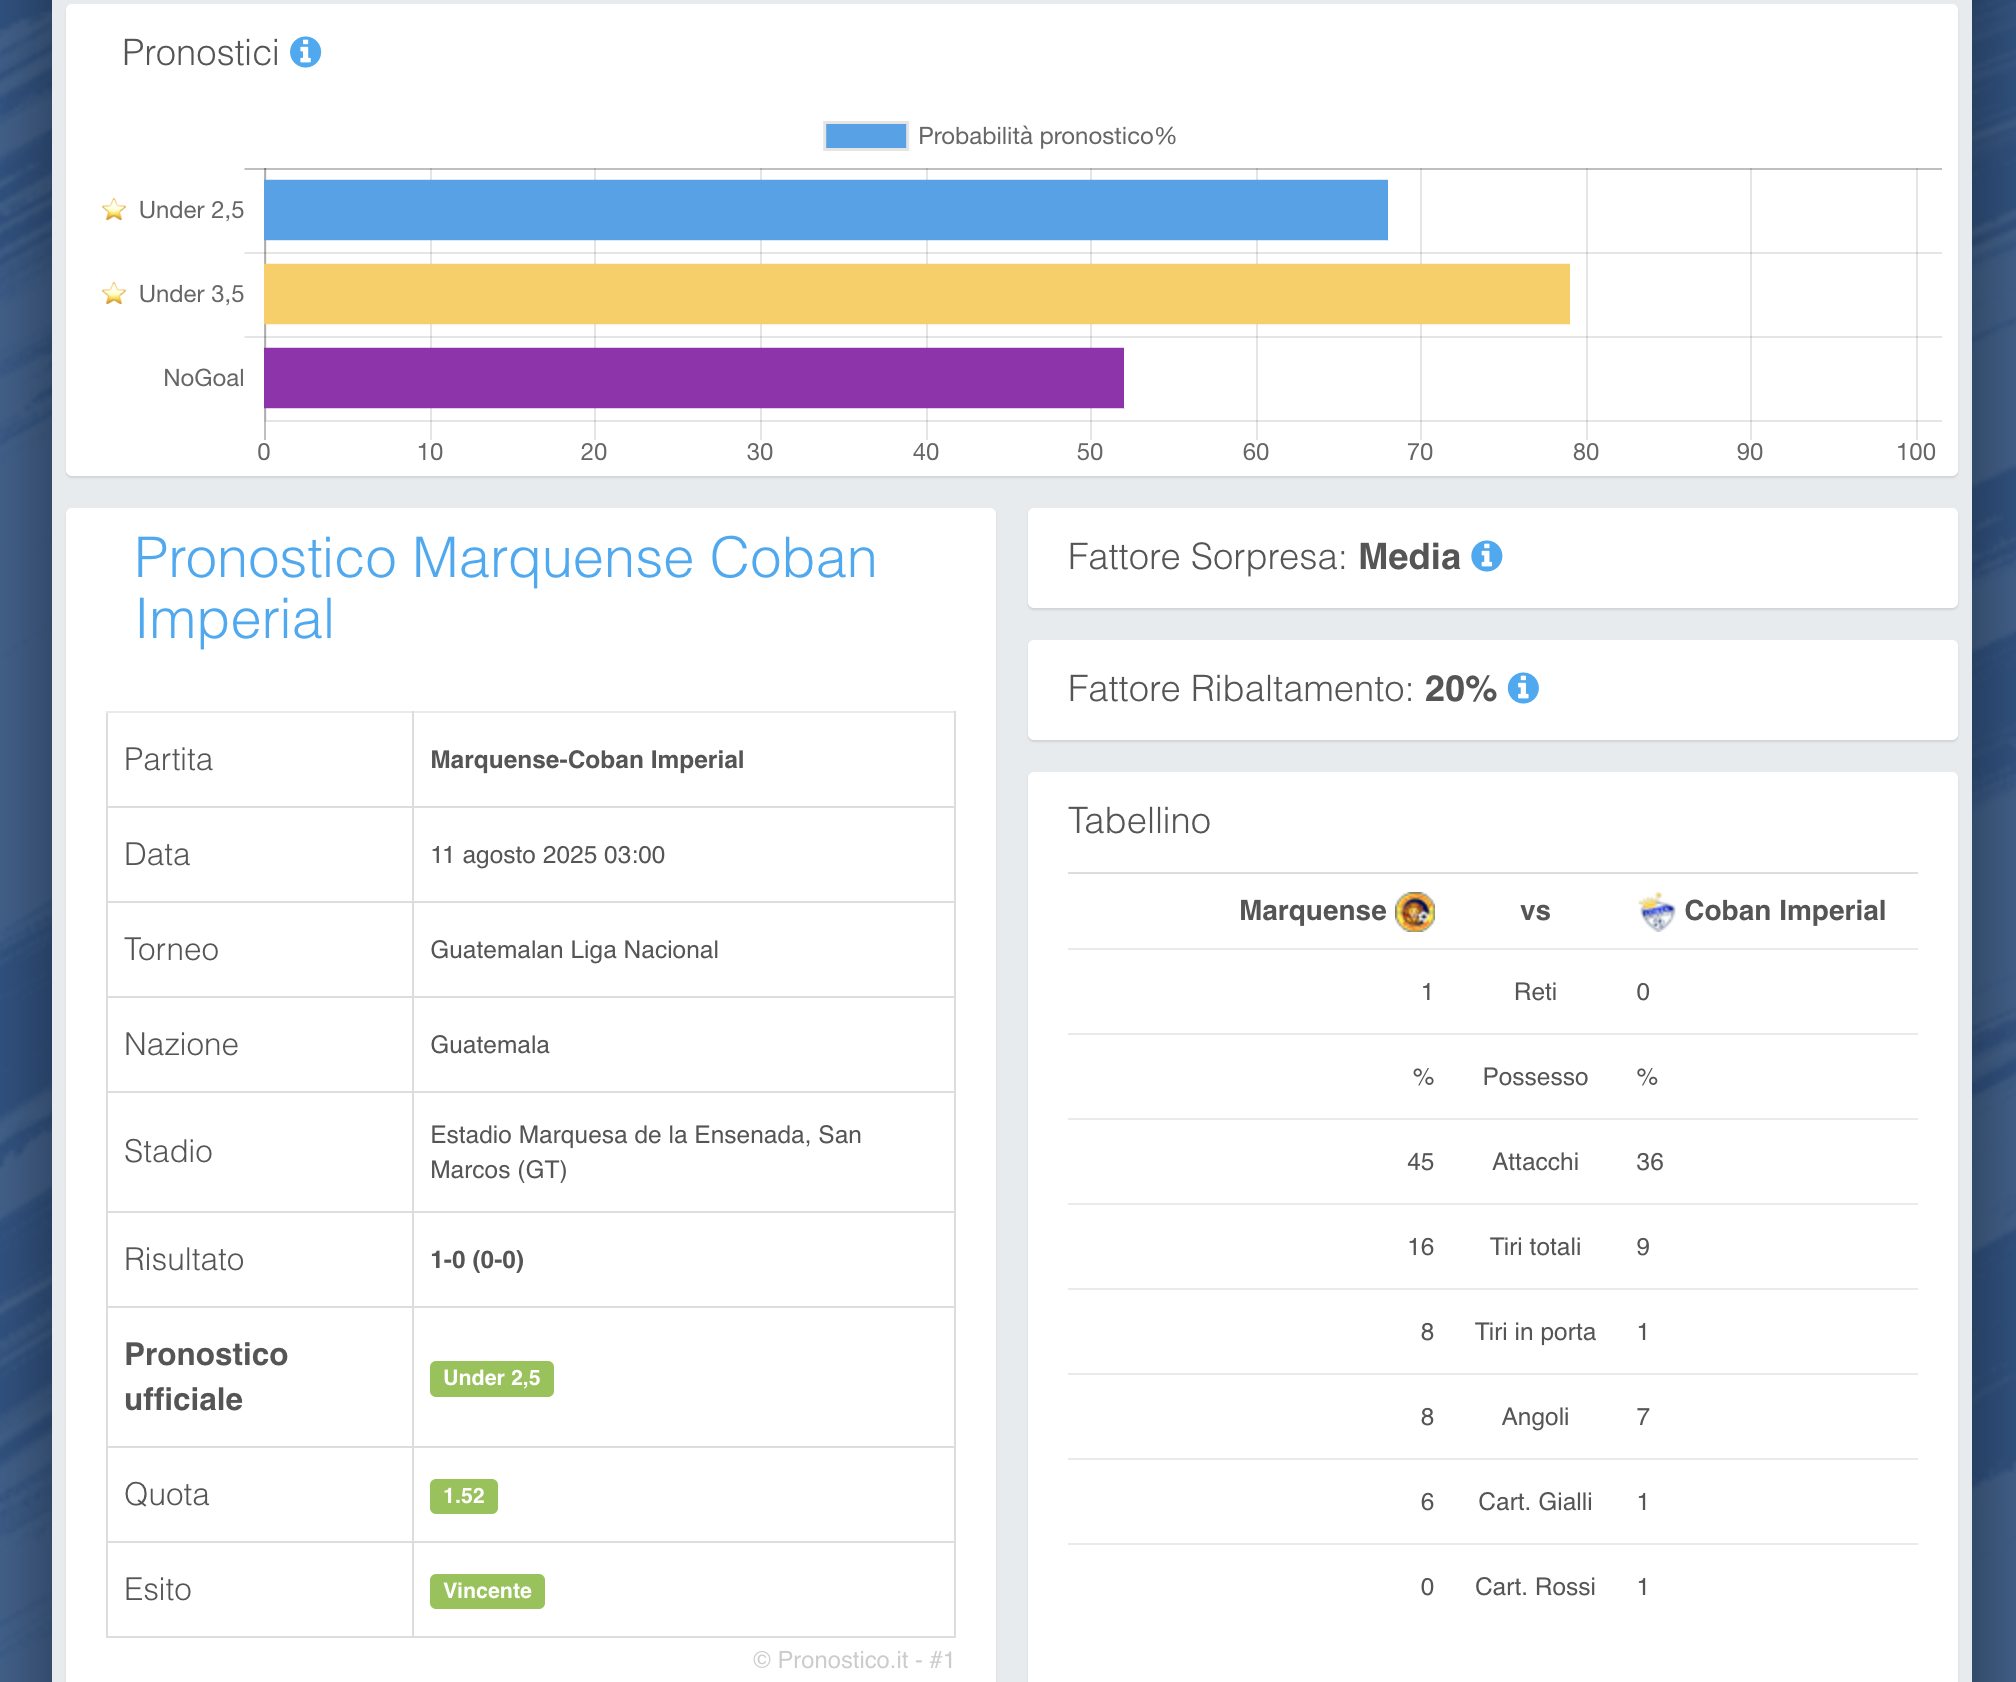Click the Estadio Marquesa de la Ensenada text
Viewport: 2016px width, 1682px height.
pos(646,1152)
